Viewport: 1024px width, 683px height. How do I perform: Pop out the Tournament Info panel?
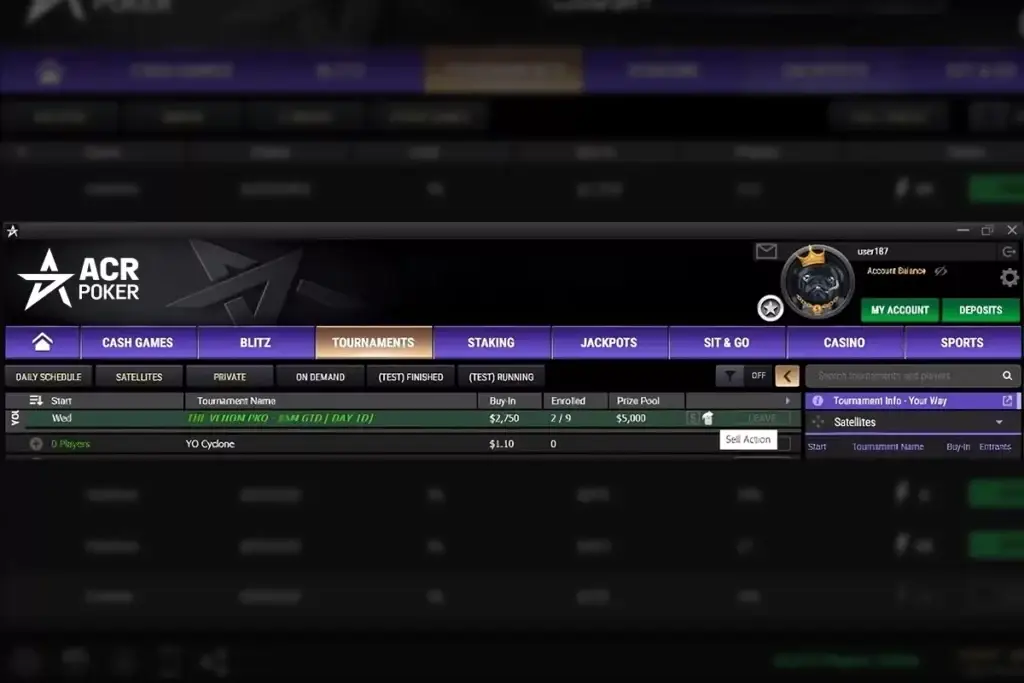coord(1007,400)
